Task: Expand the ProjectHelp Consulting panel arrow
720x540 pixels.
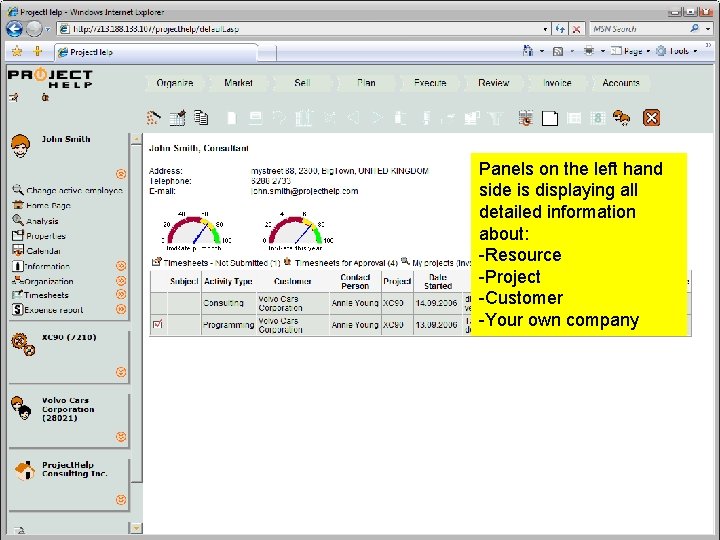Action: pyautogui.click(x=121, y=499)
